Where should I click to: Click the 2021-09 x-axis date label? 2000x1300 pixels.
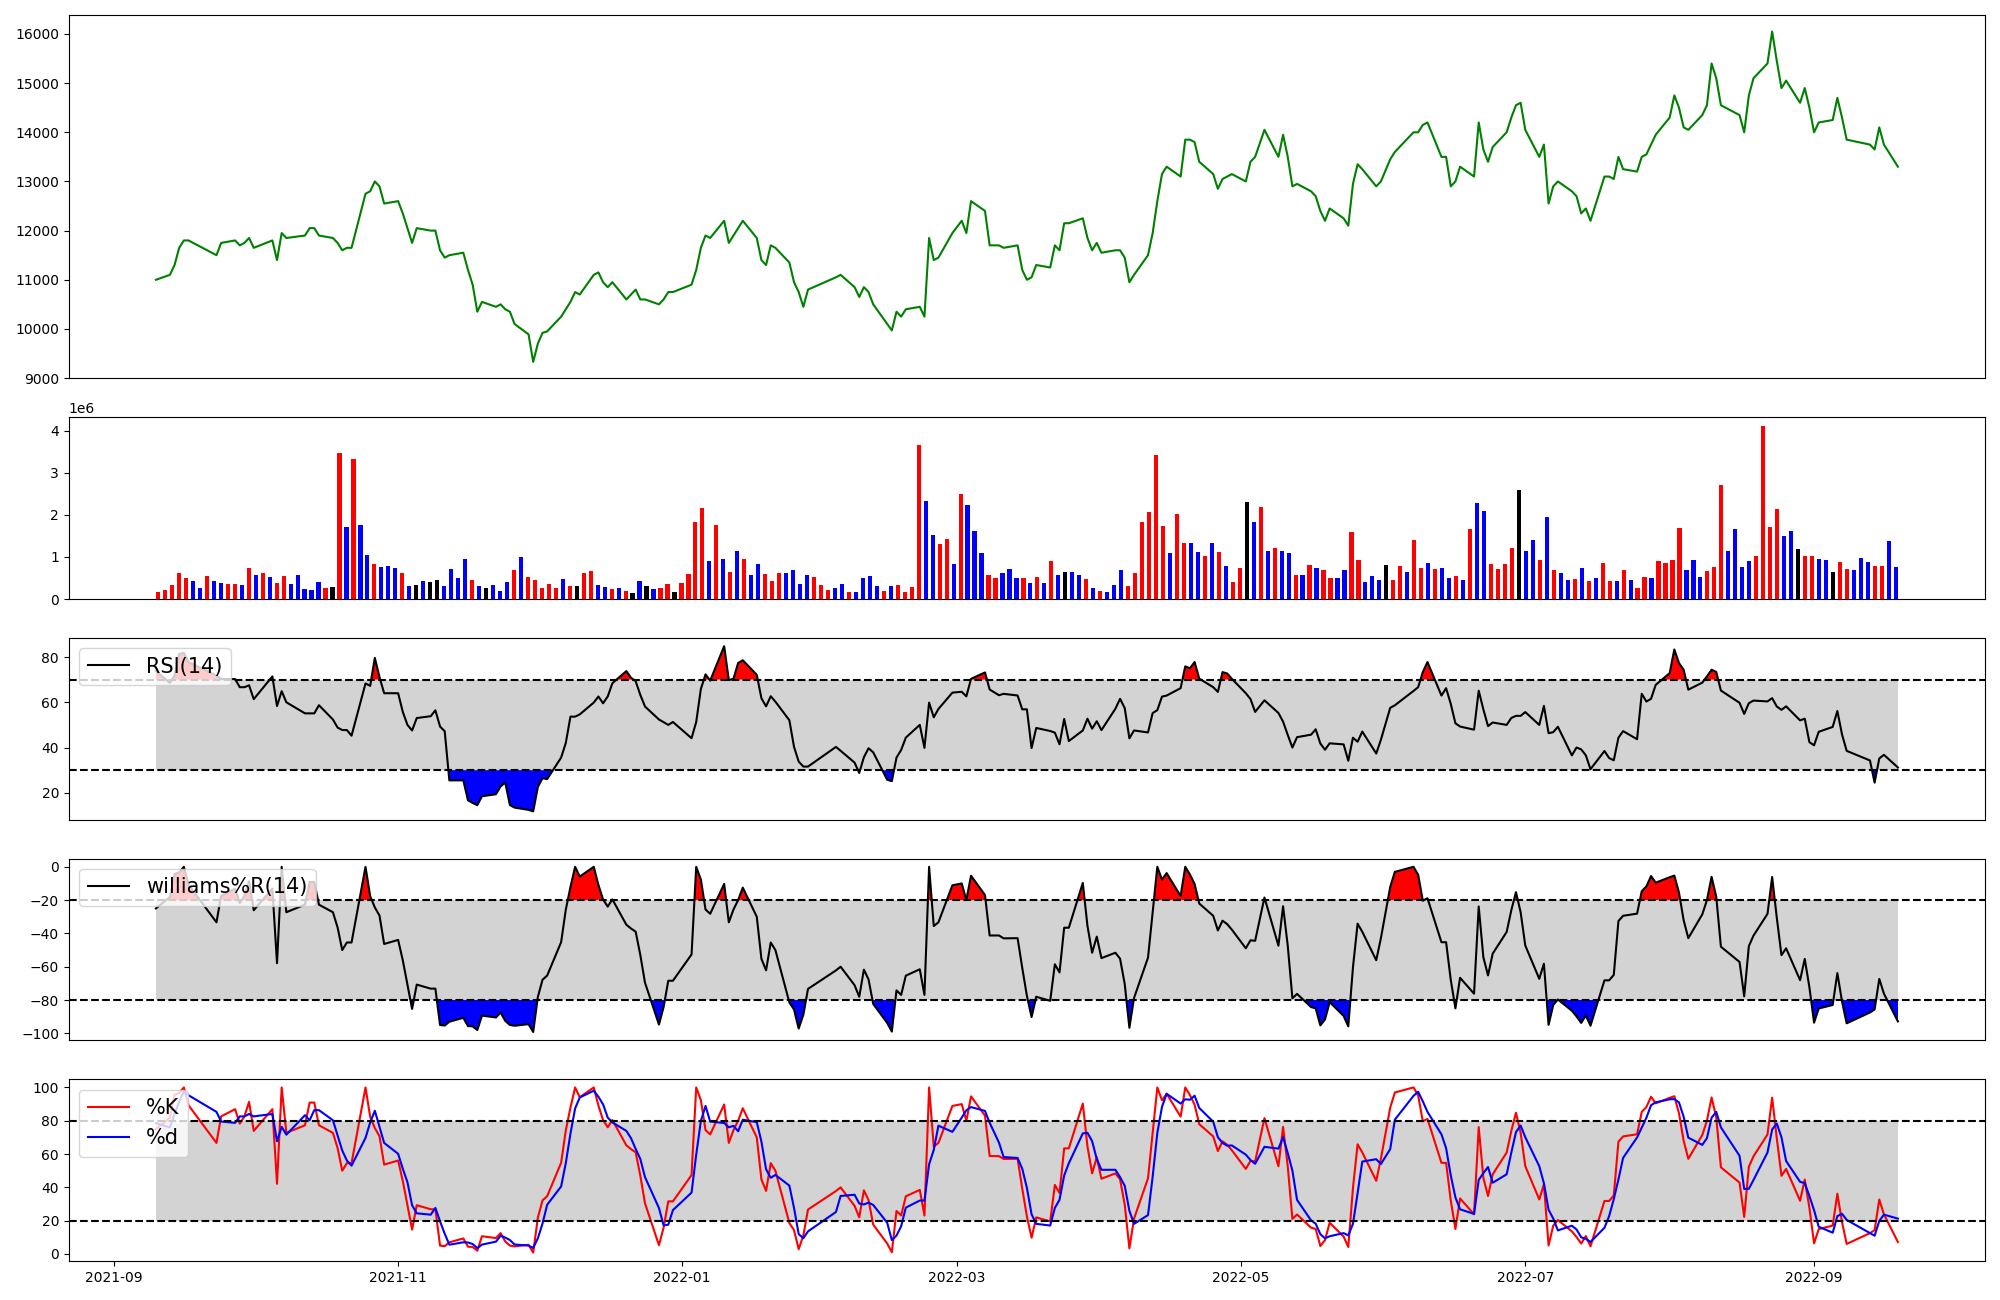click(114, 1277)
